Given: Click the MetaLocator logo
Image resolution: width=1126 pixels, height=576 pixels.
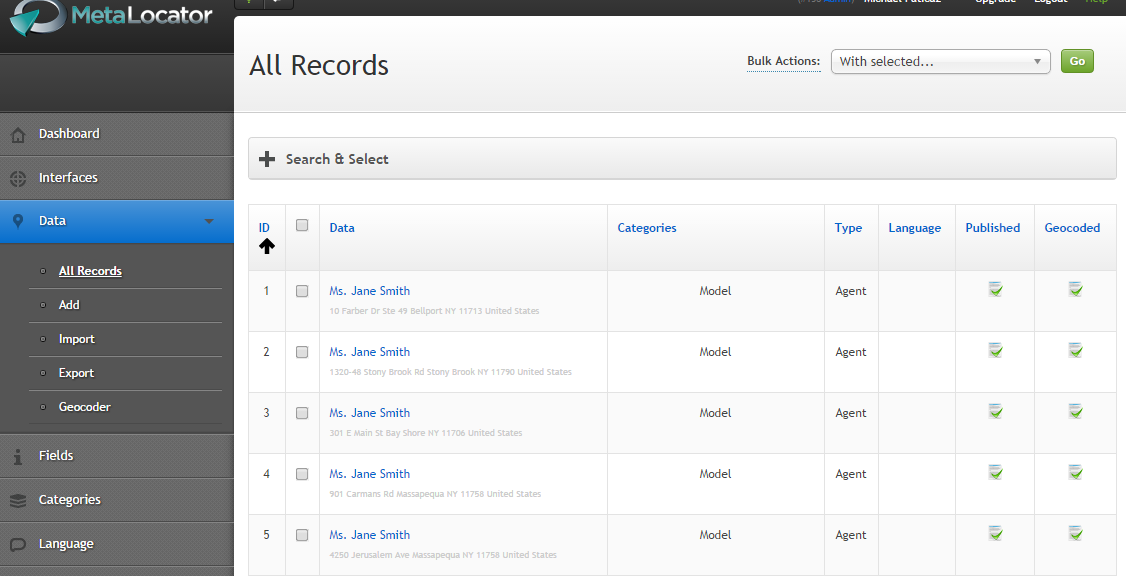Looking at the screenshot, I should click(112, 17).
